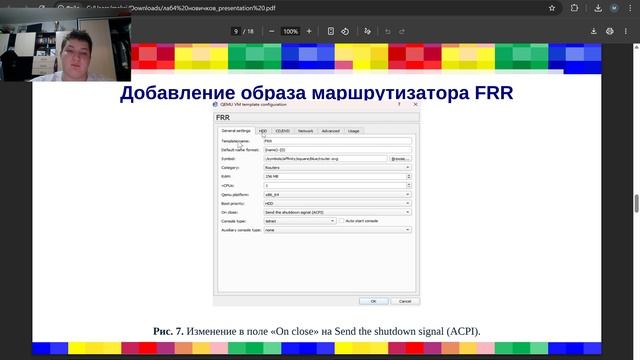The image size is (640, 360).
Task: Open the Chrome extensions puzzle icon
Action: pyautogui.click(x=574, y=8)
